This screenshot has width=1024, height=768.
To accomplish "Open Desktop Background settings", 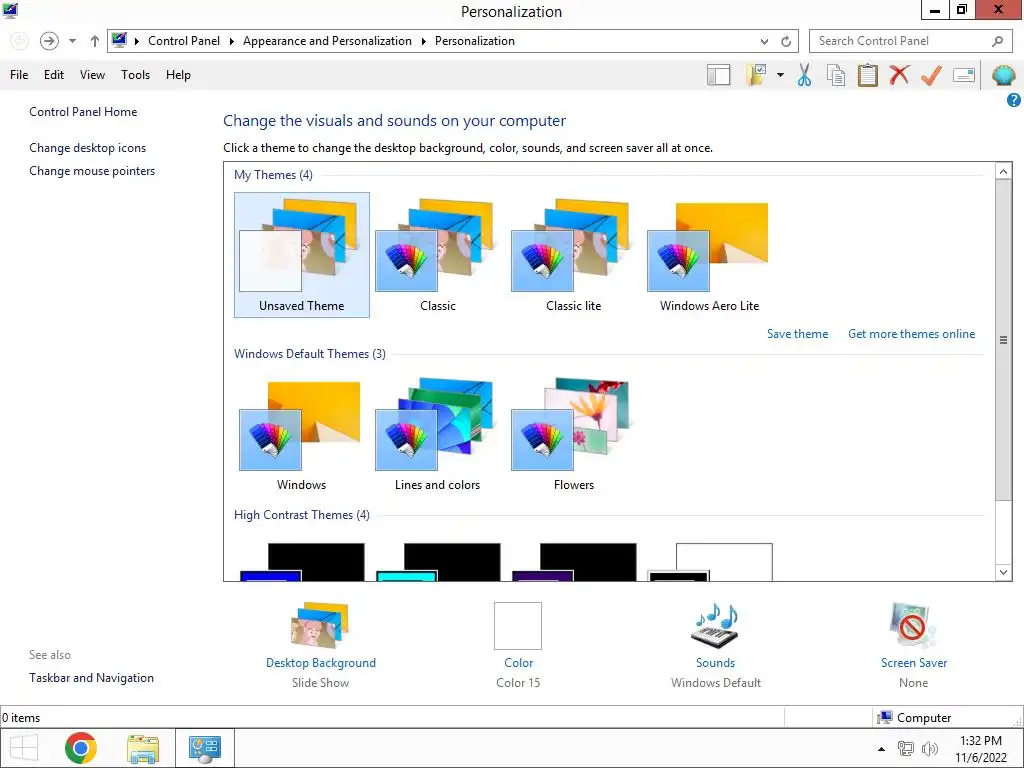I will tap(320, 626).
